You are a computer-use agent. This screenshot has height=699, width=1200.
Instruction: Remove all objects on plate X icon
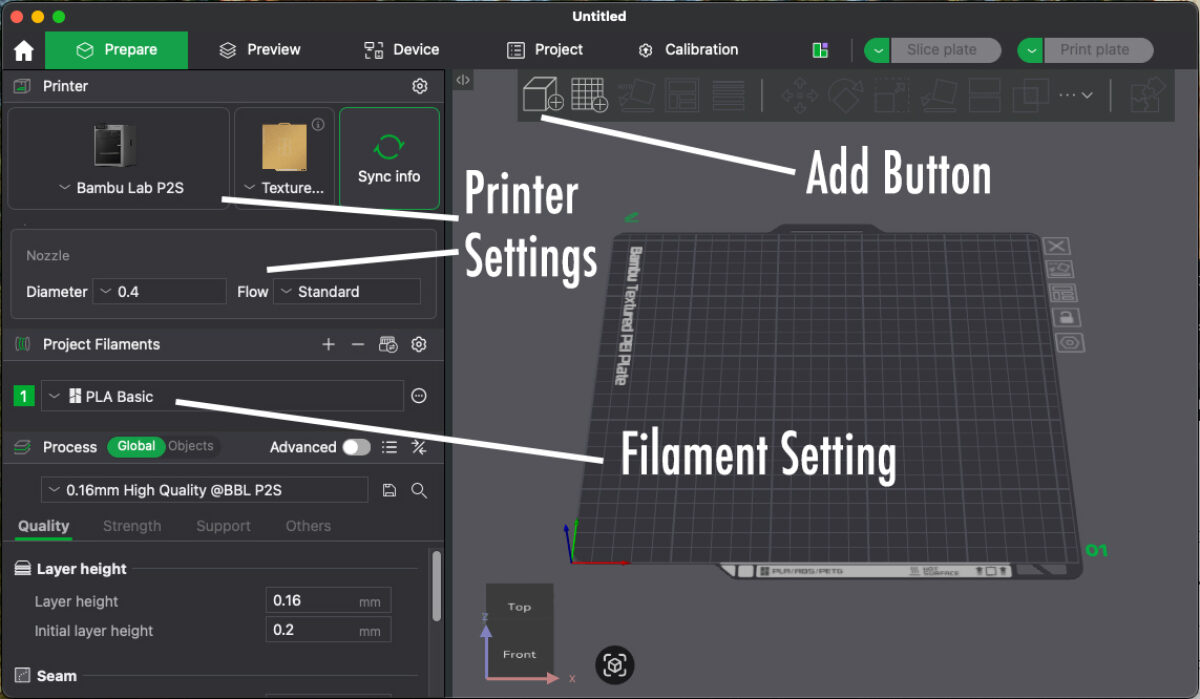(1058, 246)
